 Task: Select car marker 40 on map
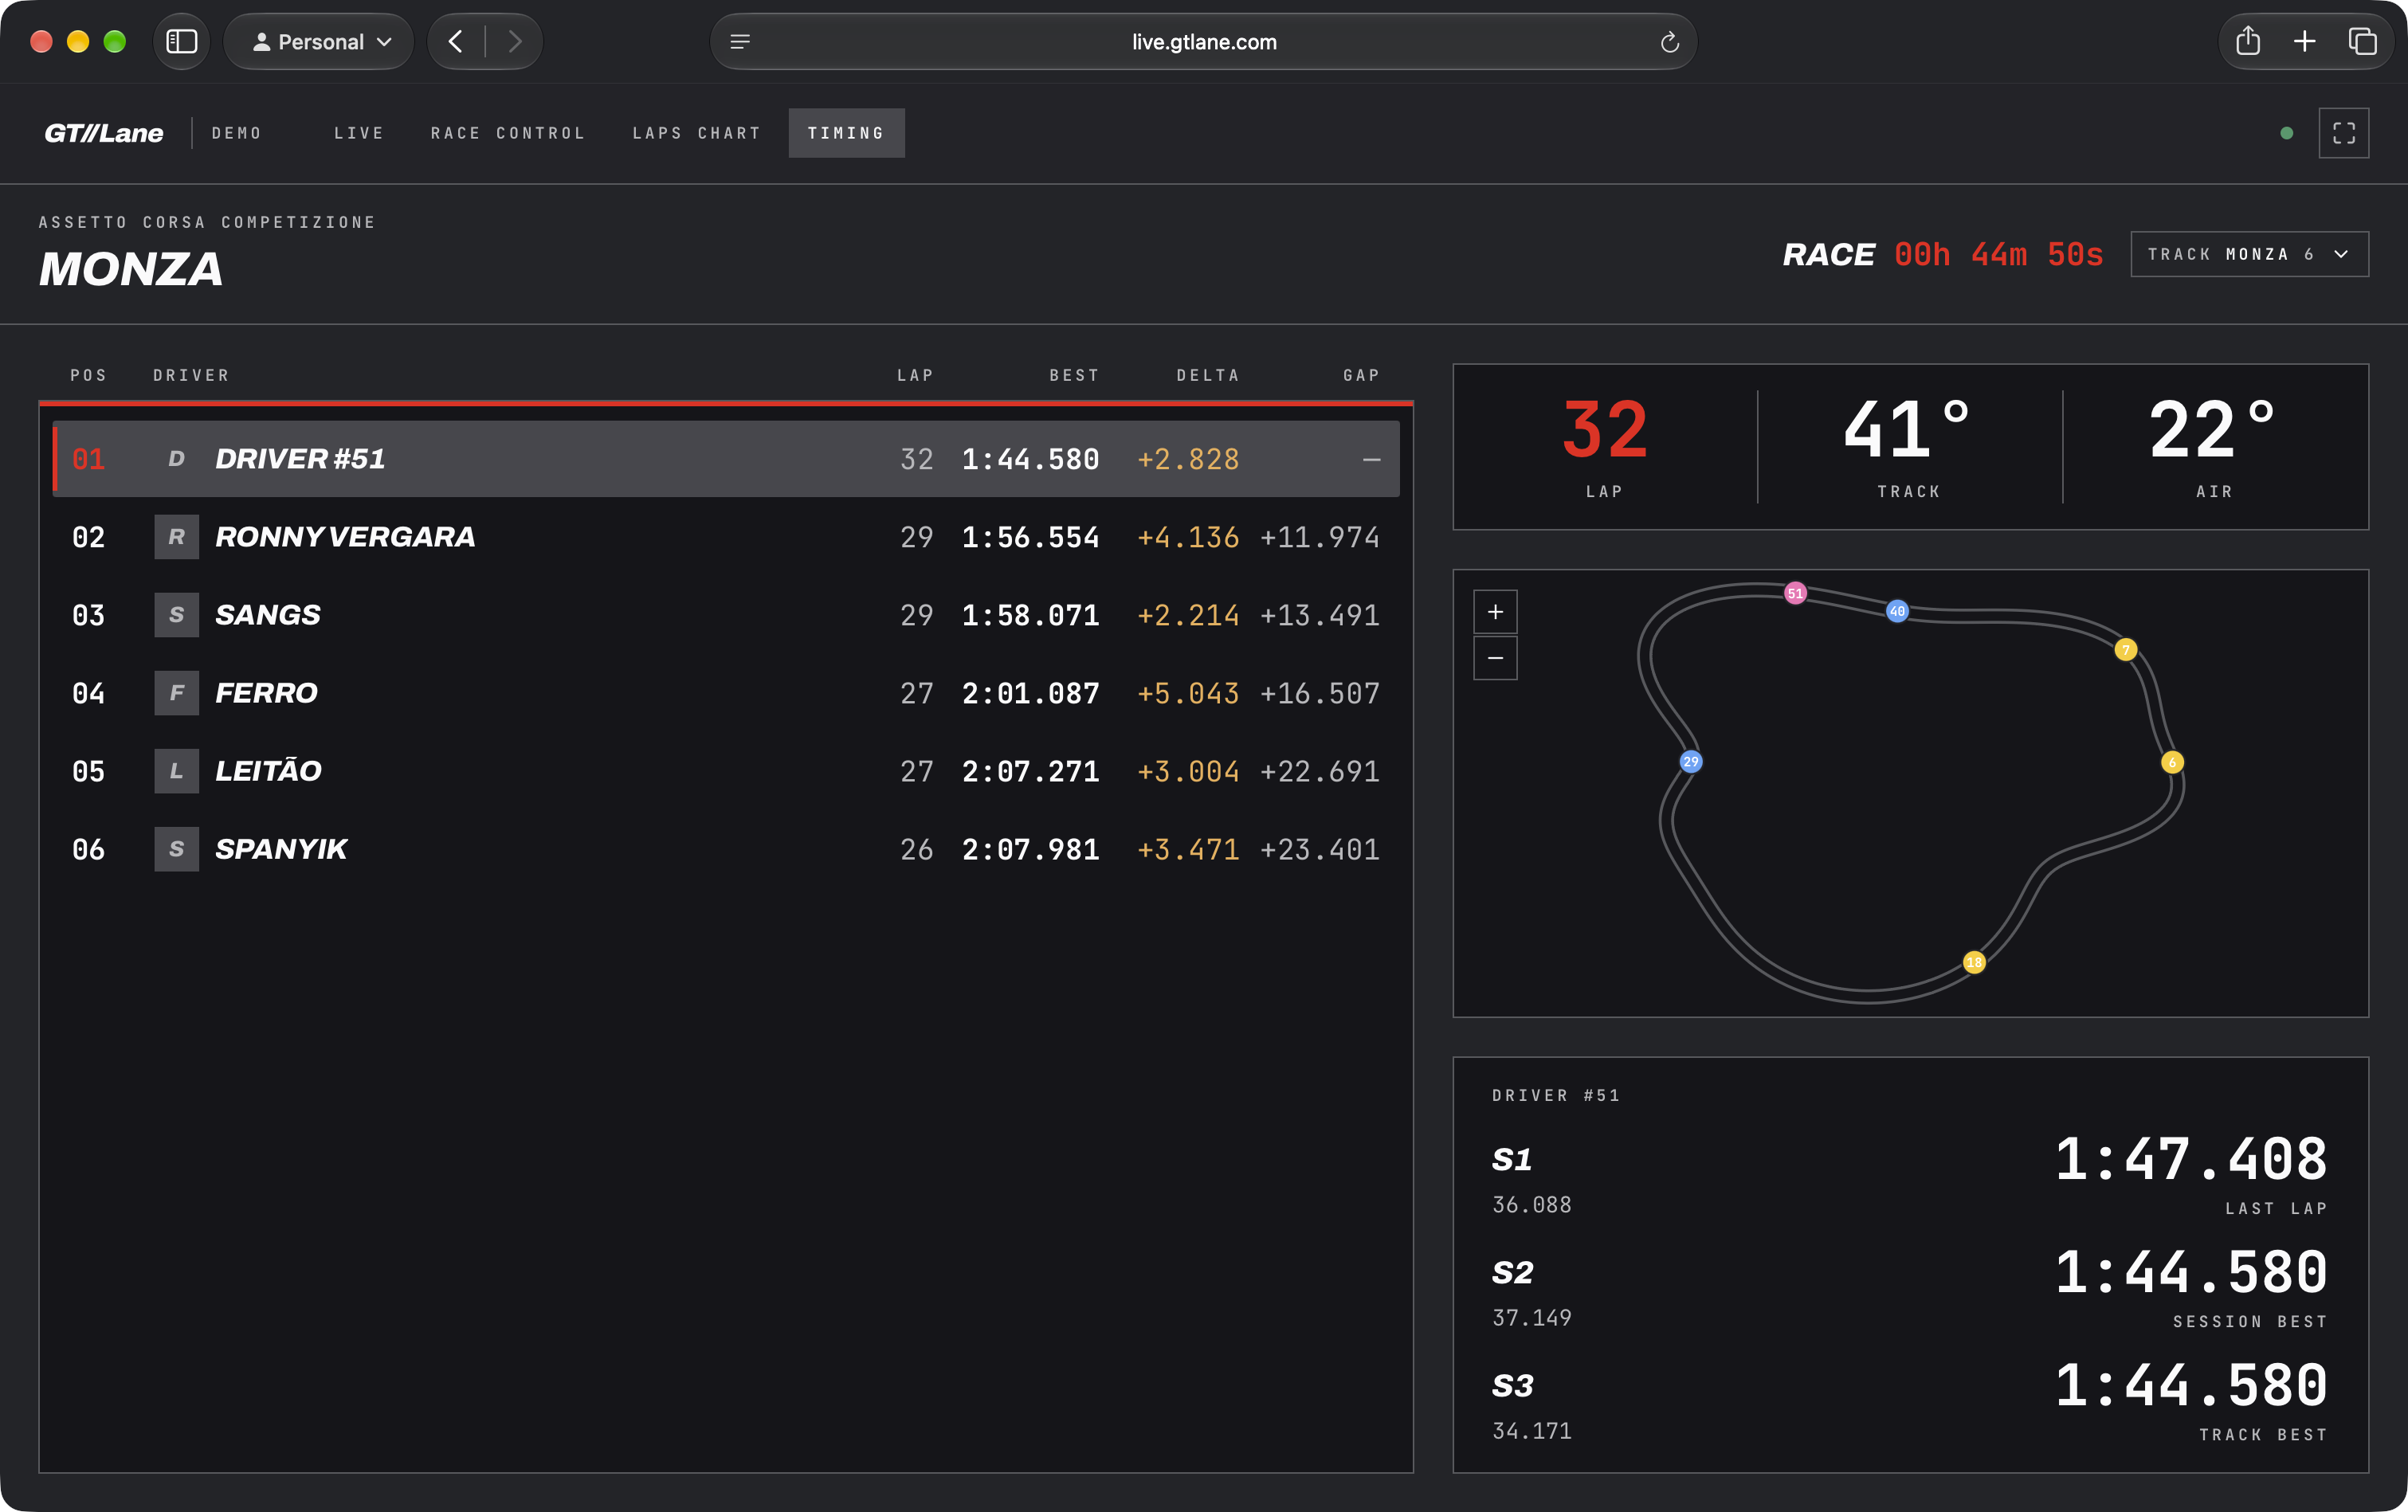tap(1897, 611)
